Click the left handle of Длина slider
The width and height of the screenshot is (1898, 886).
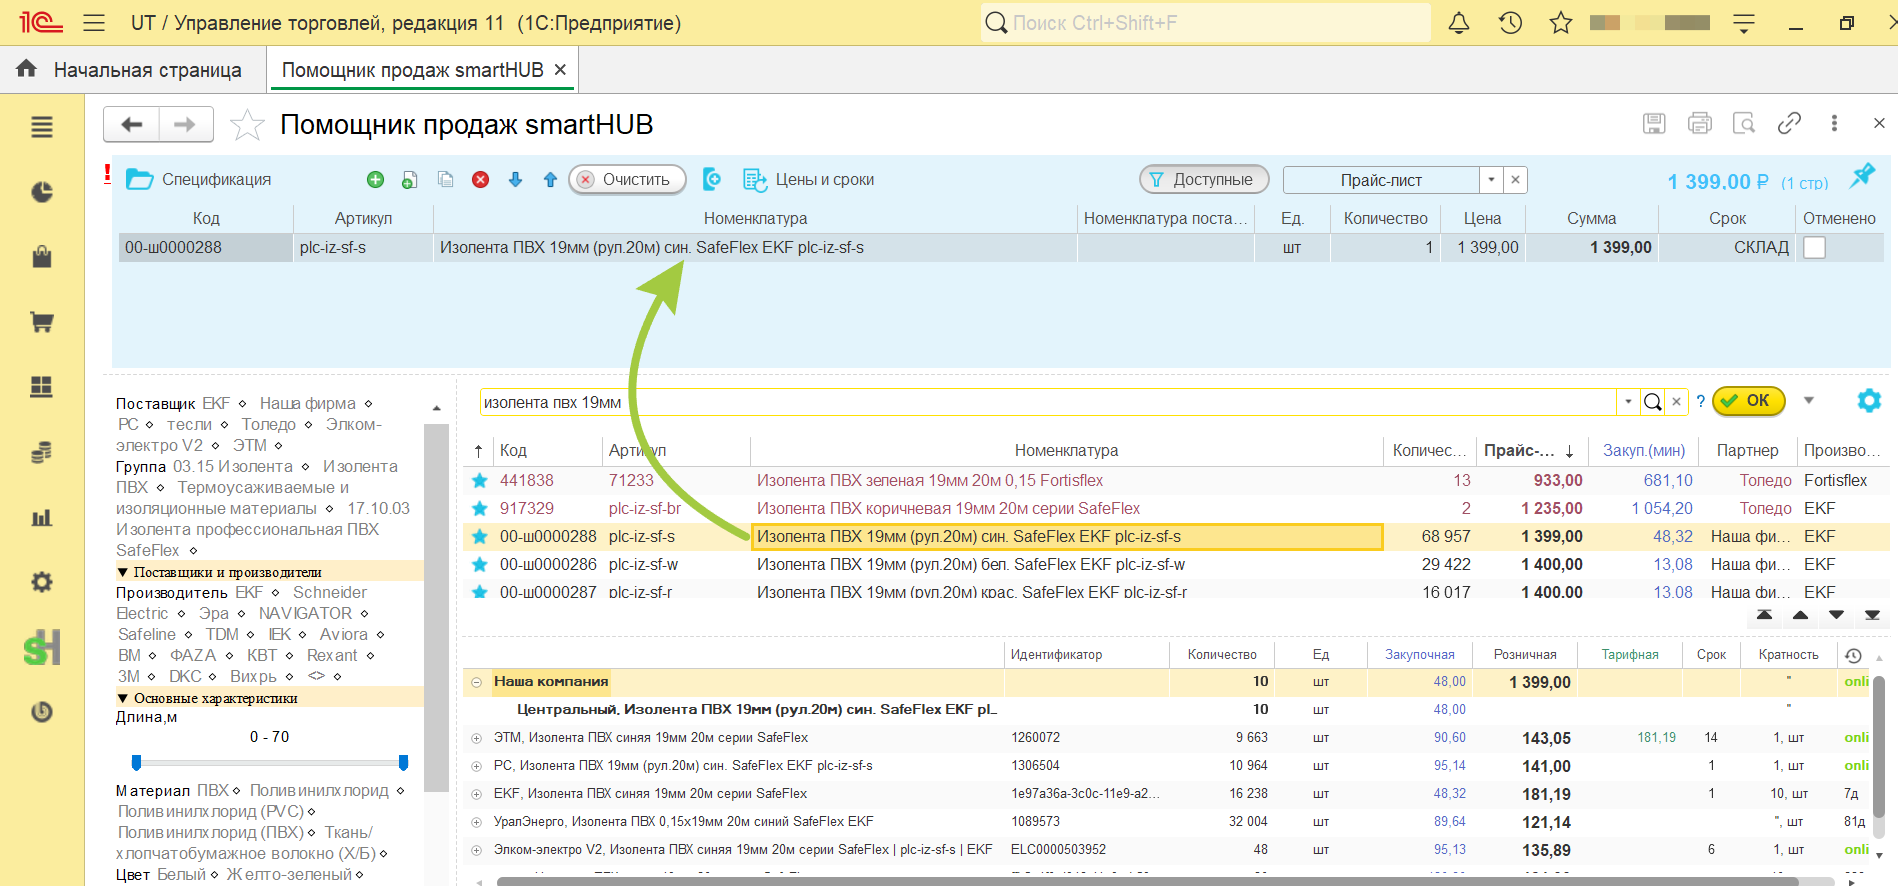[x=137, y=763]
